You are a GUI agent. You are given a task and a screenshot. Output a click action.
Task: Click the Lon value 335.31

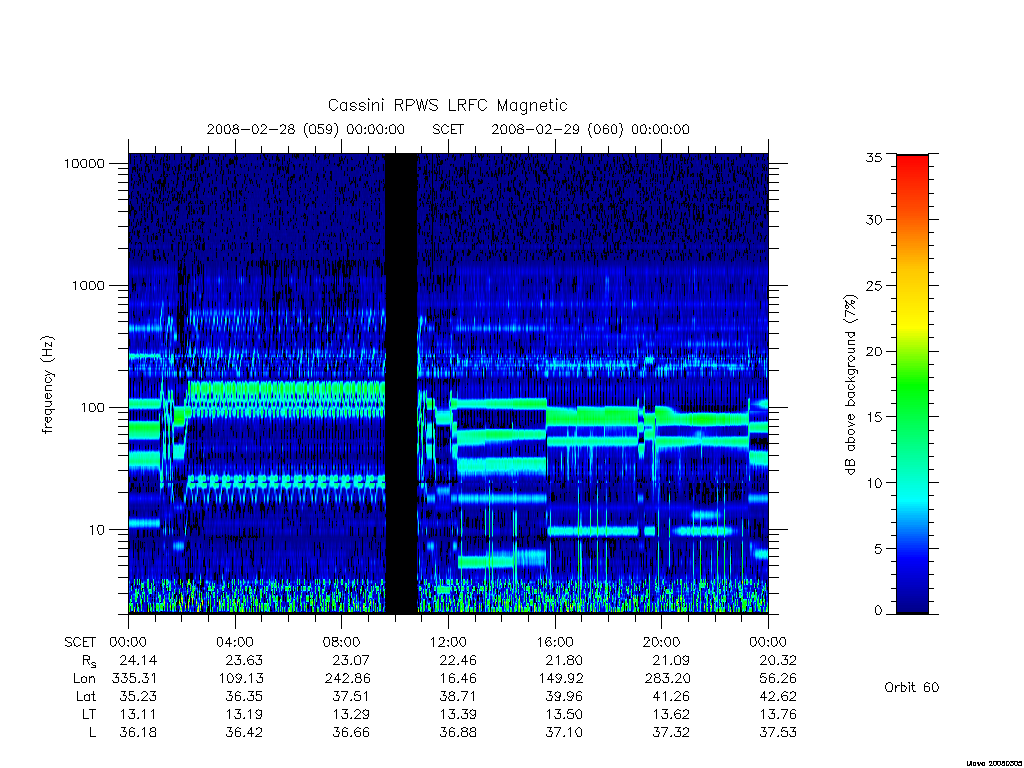click(135, 678)
